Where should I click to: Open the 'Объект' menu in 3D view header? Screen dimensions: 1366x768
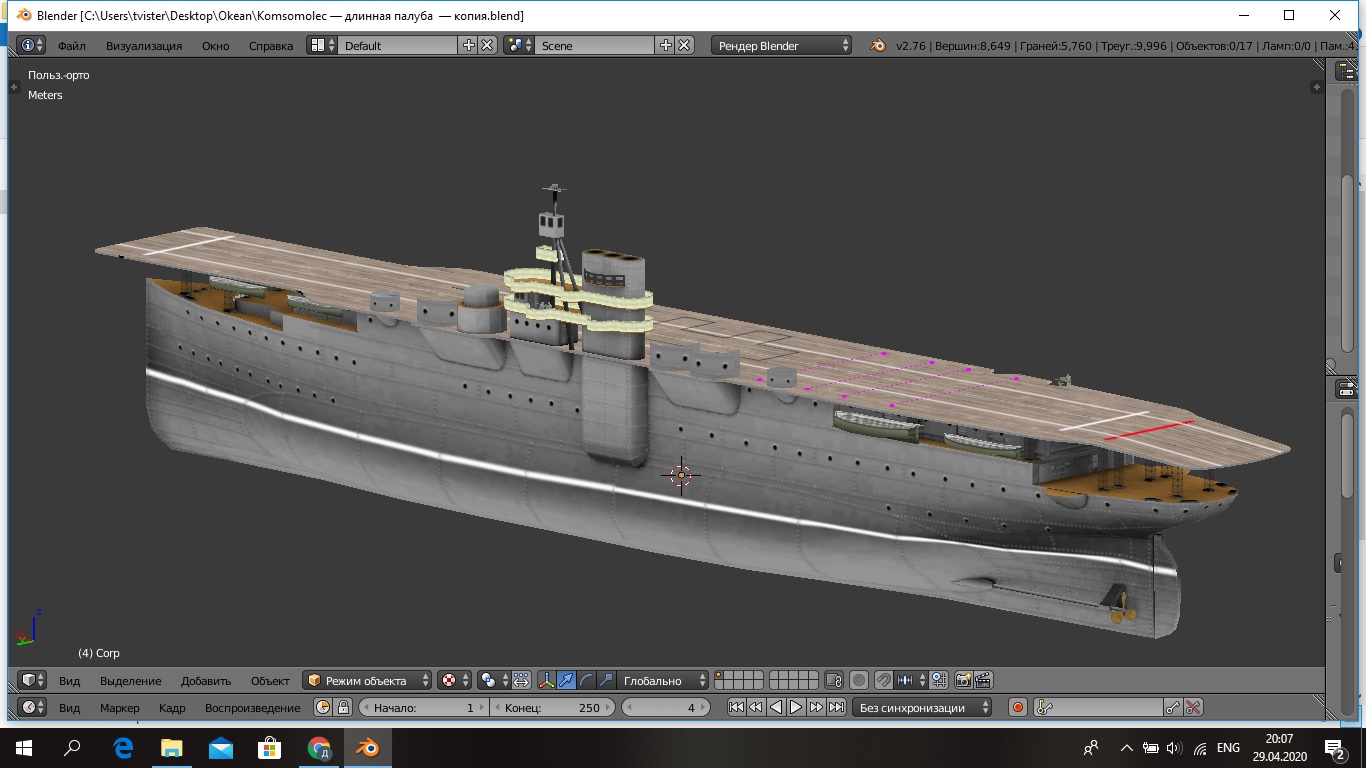tap(270, 680)
